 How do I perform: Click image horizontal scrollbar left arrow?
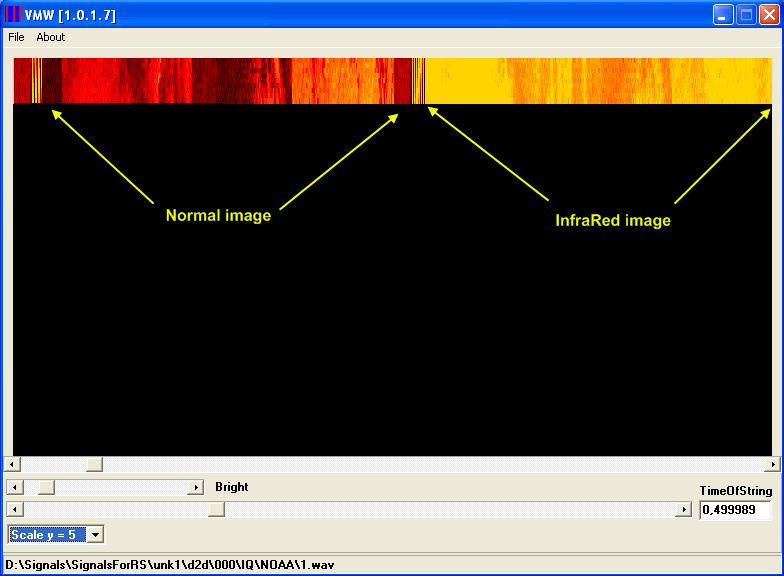13,464
